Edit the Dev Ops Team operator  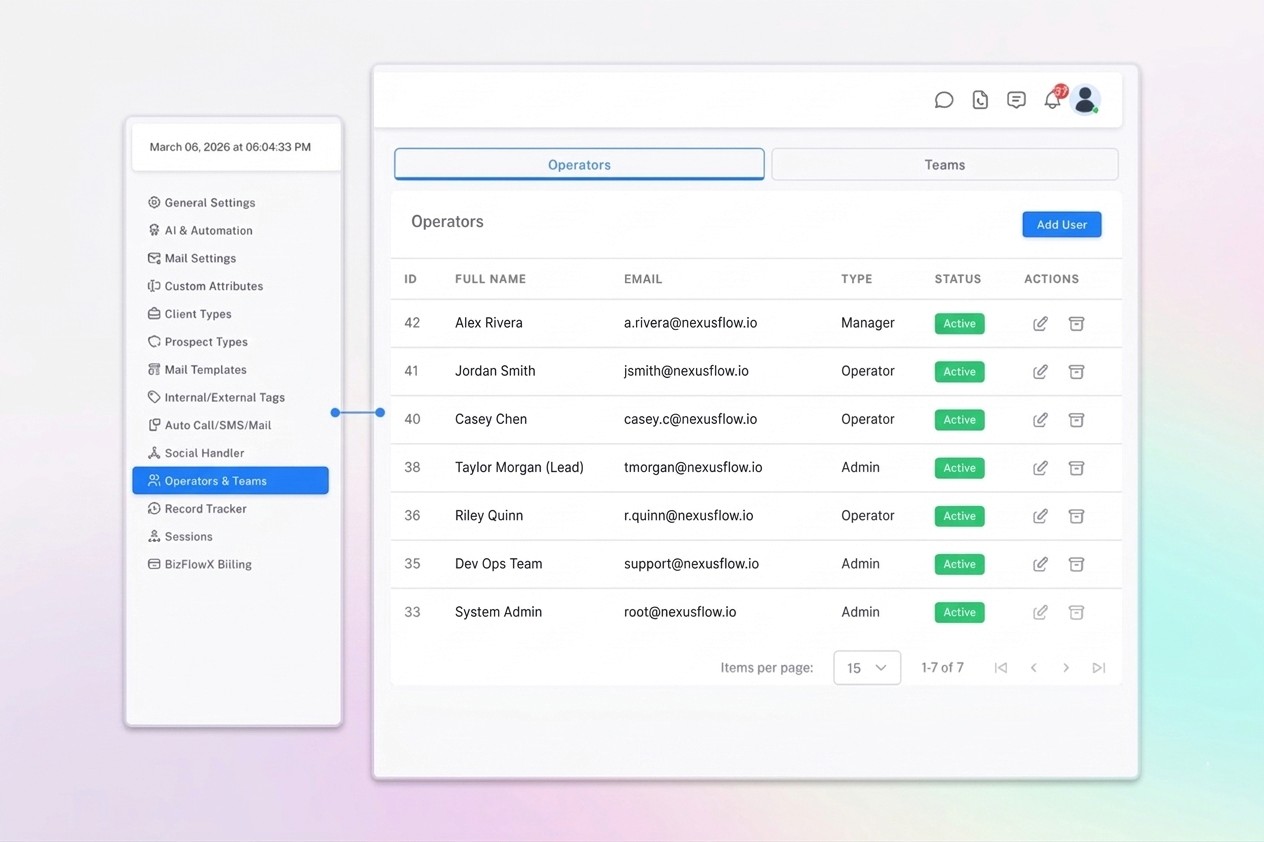[1040, 564]
